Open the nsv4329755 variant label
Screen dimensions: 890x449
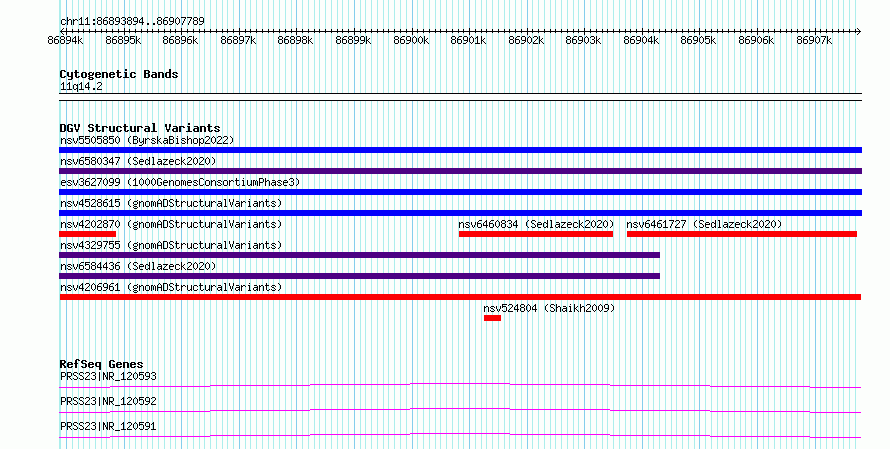[171, 245]
